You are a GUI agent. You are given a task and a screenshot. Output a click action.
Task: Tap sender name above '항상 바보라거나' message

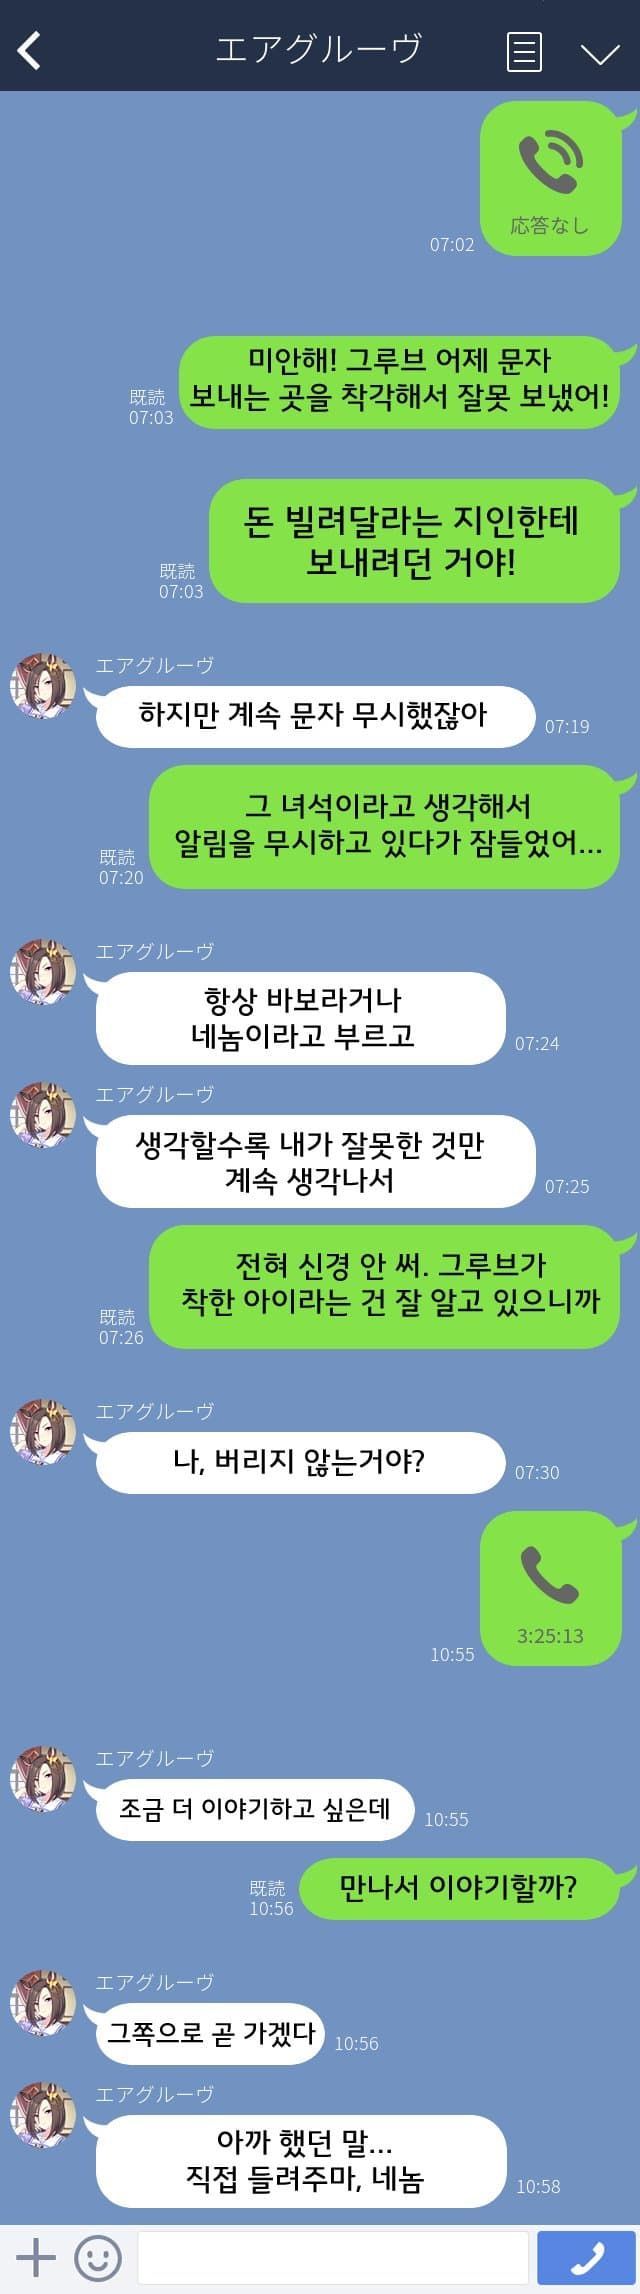tap(155, 951)
